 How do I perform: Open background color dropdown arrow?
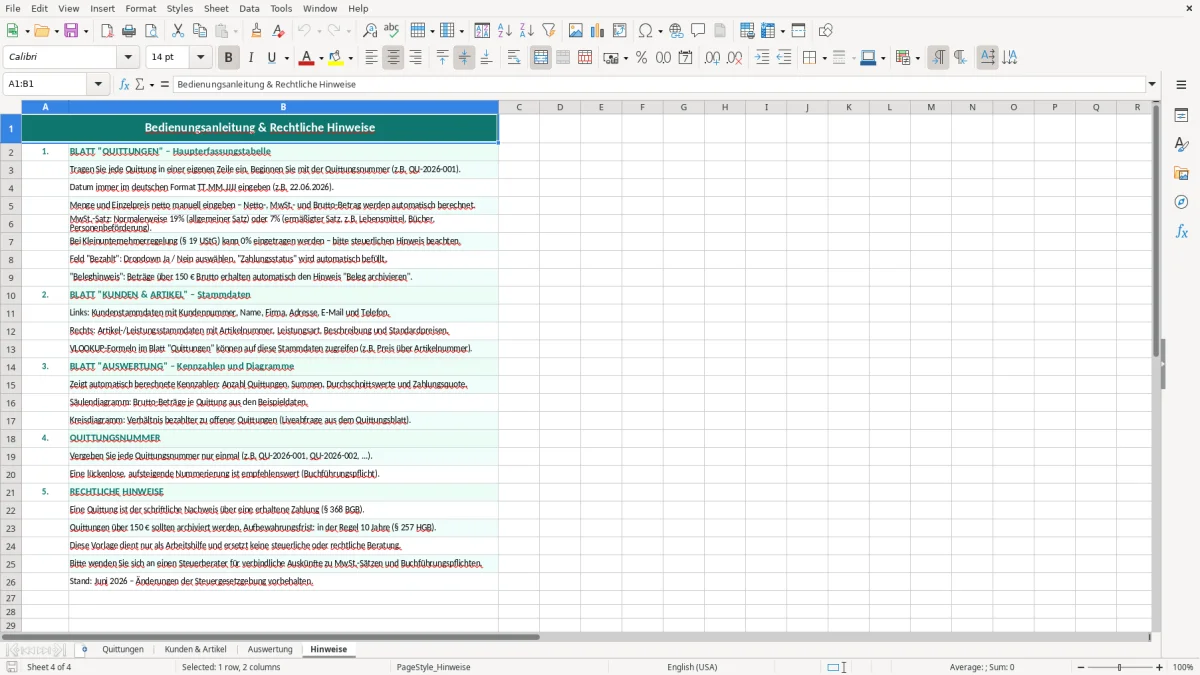click(350, 58)
